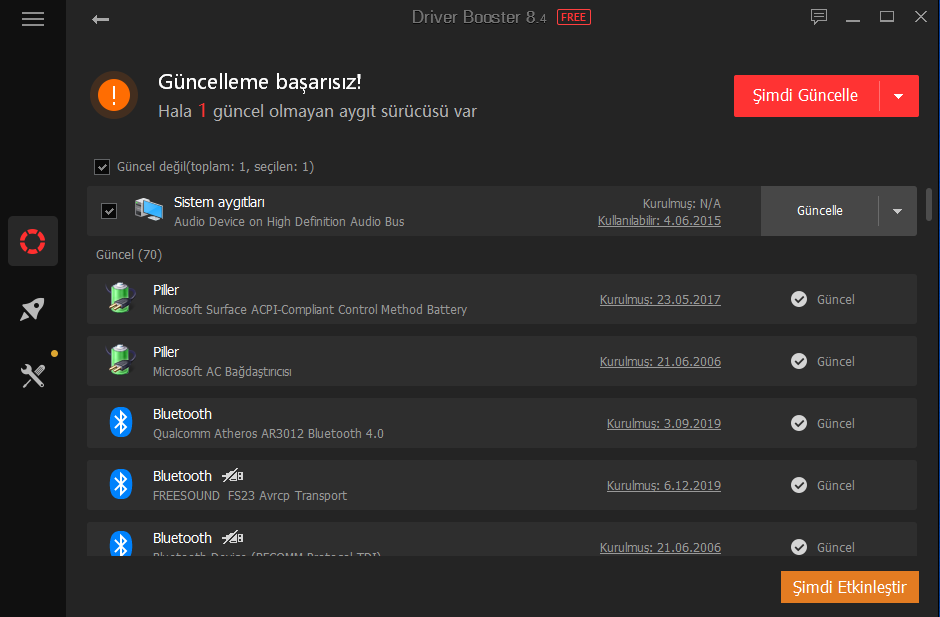Viewport: 940px width, 617px height.
Task: Open Kurulmuş: 21.06.2006 link for AC Bağdaştırıcısı
Action: pyautogui.click(x=660, y=362)
